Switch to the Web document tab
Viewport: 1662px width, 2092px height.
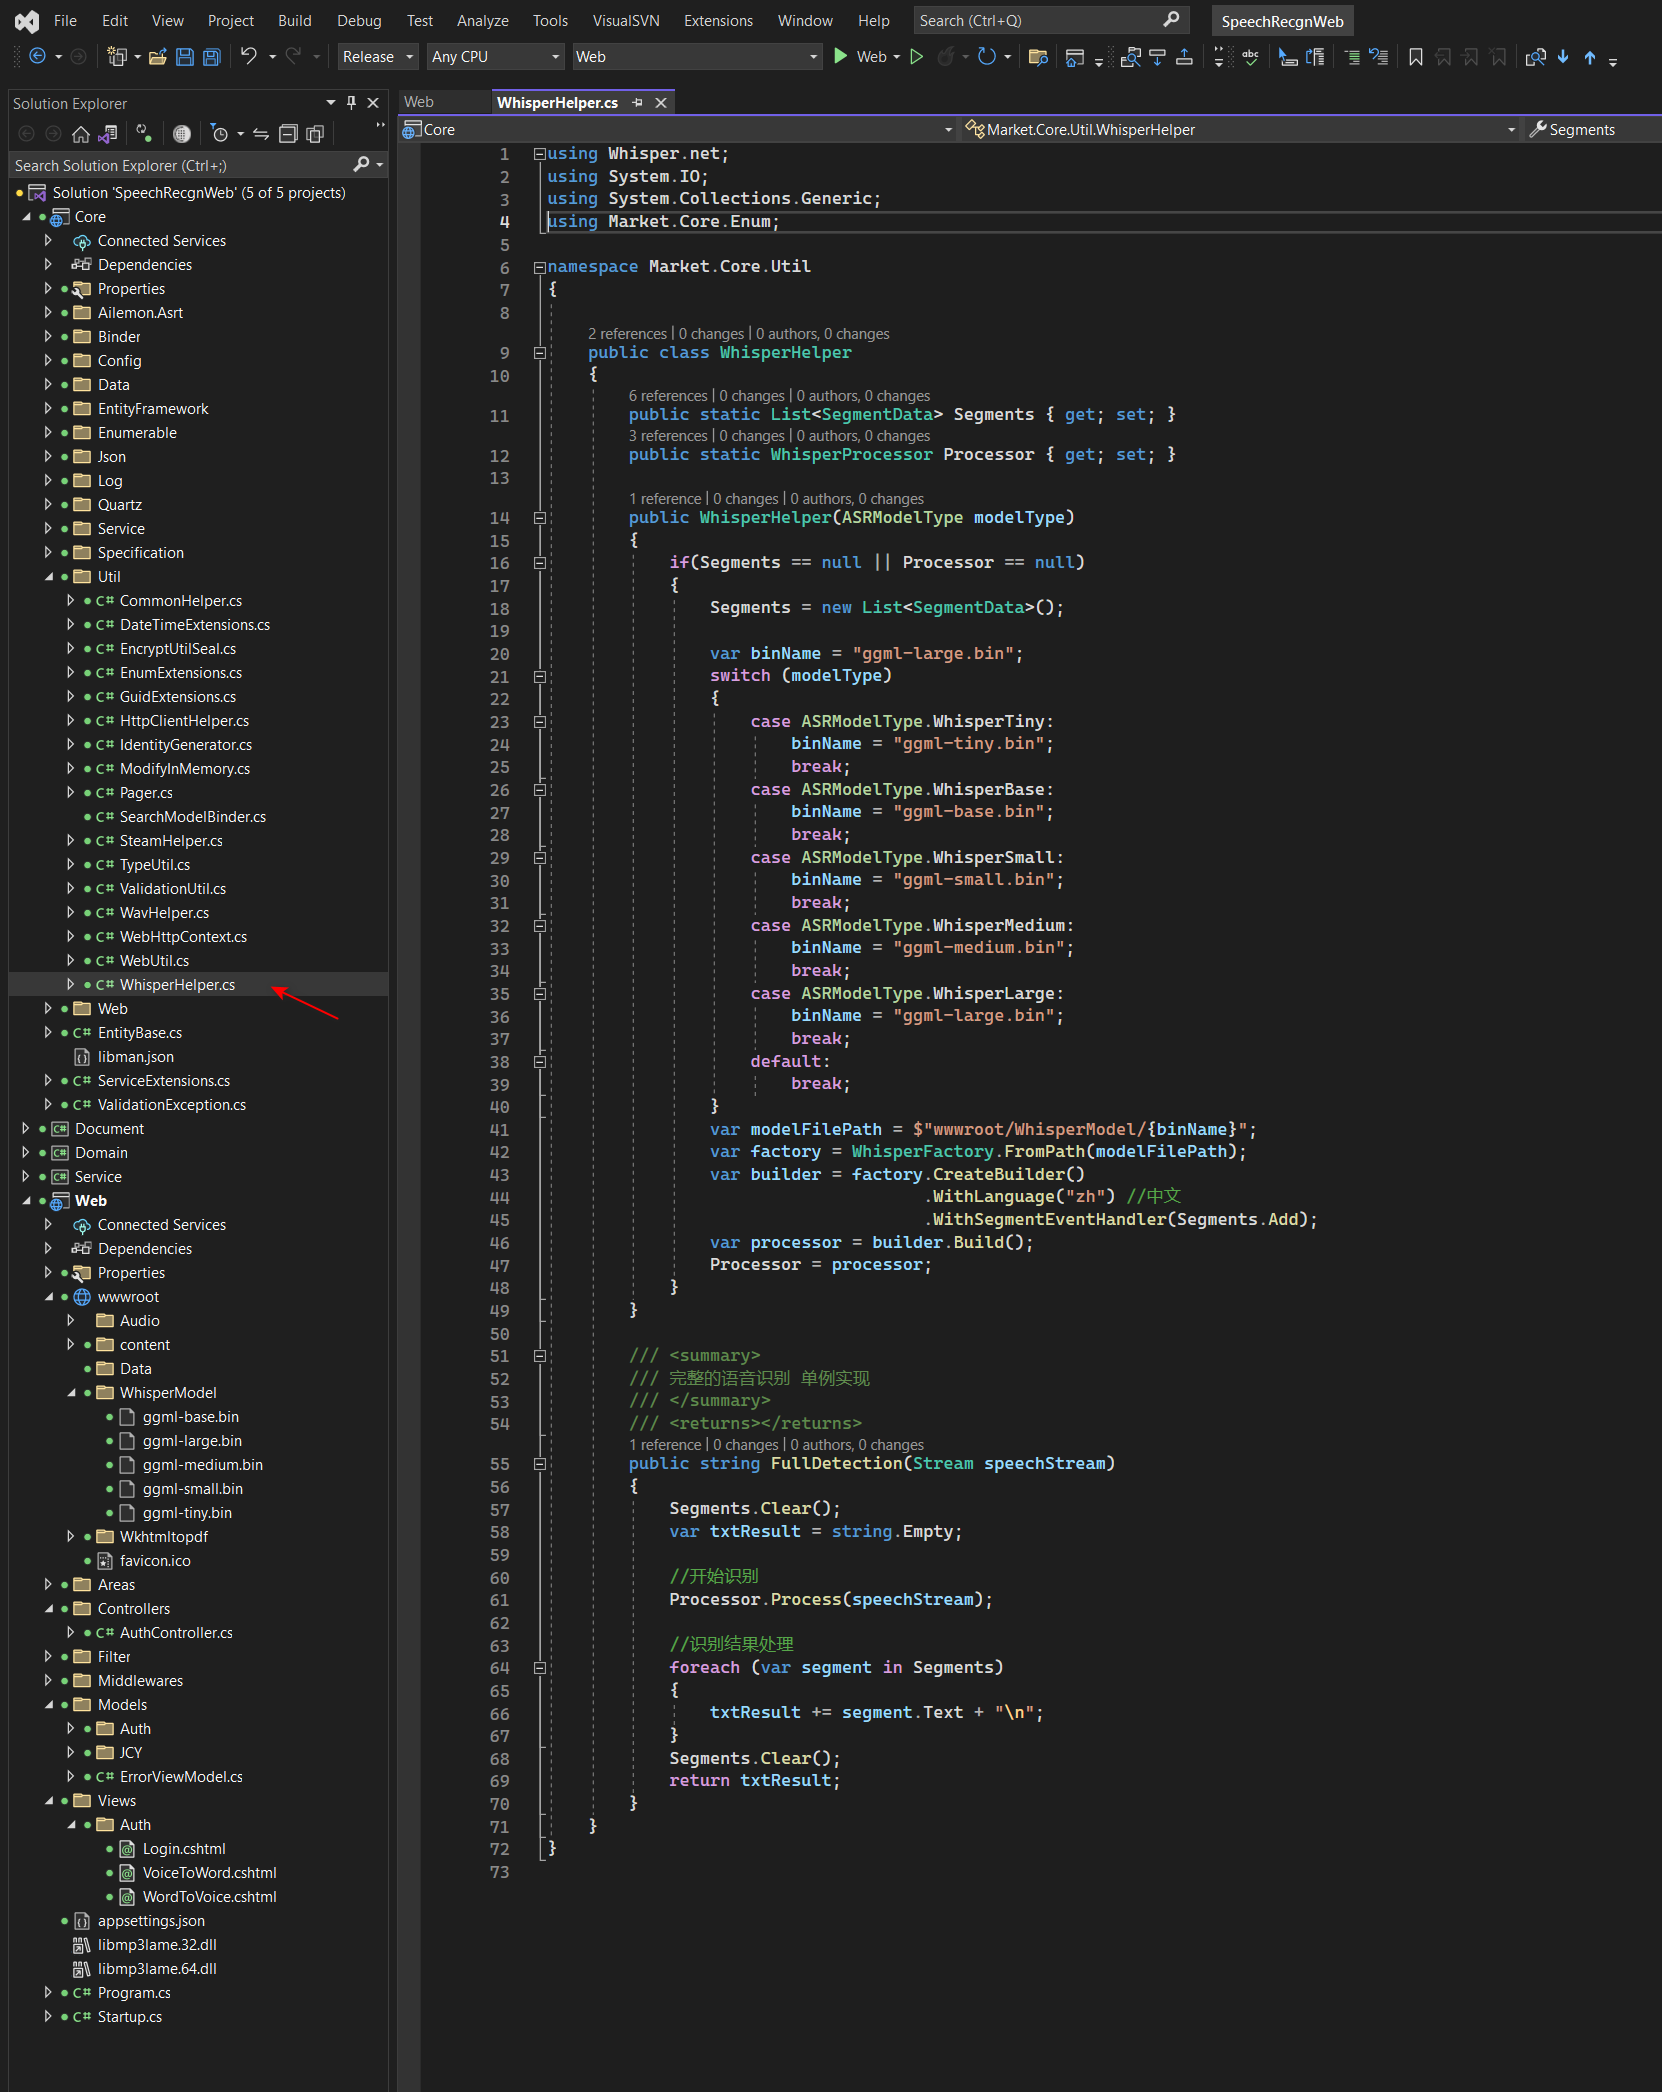(x=419, y=102)
